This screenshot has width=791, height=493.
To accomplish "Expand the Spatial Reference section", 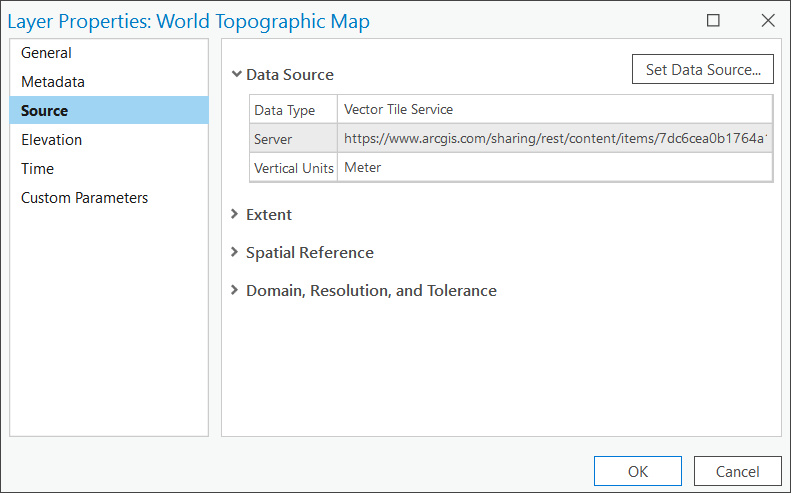I will [235, 252].
